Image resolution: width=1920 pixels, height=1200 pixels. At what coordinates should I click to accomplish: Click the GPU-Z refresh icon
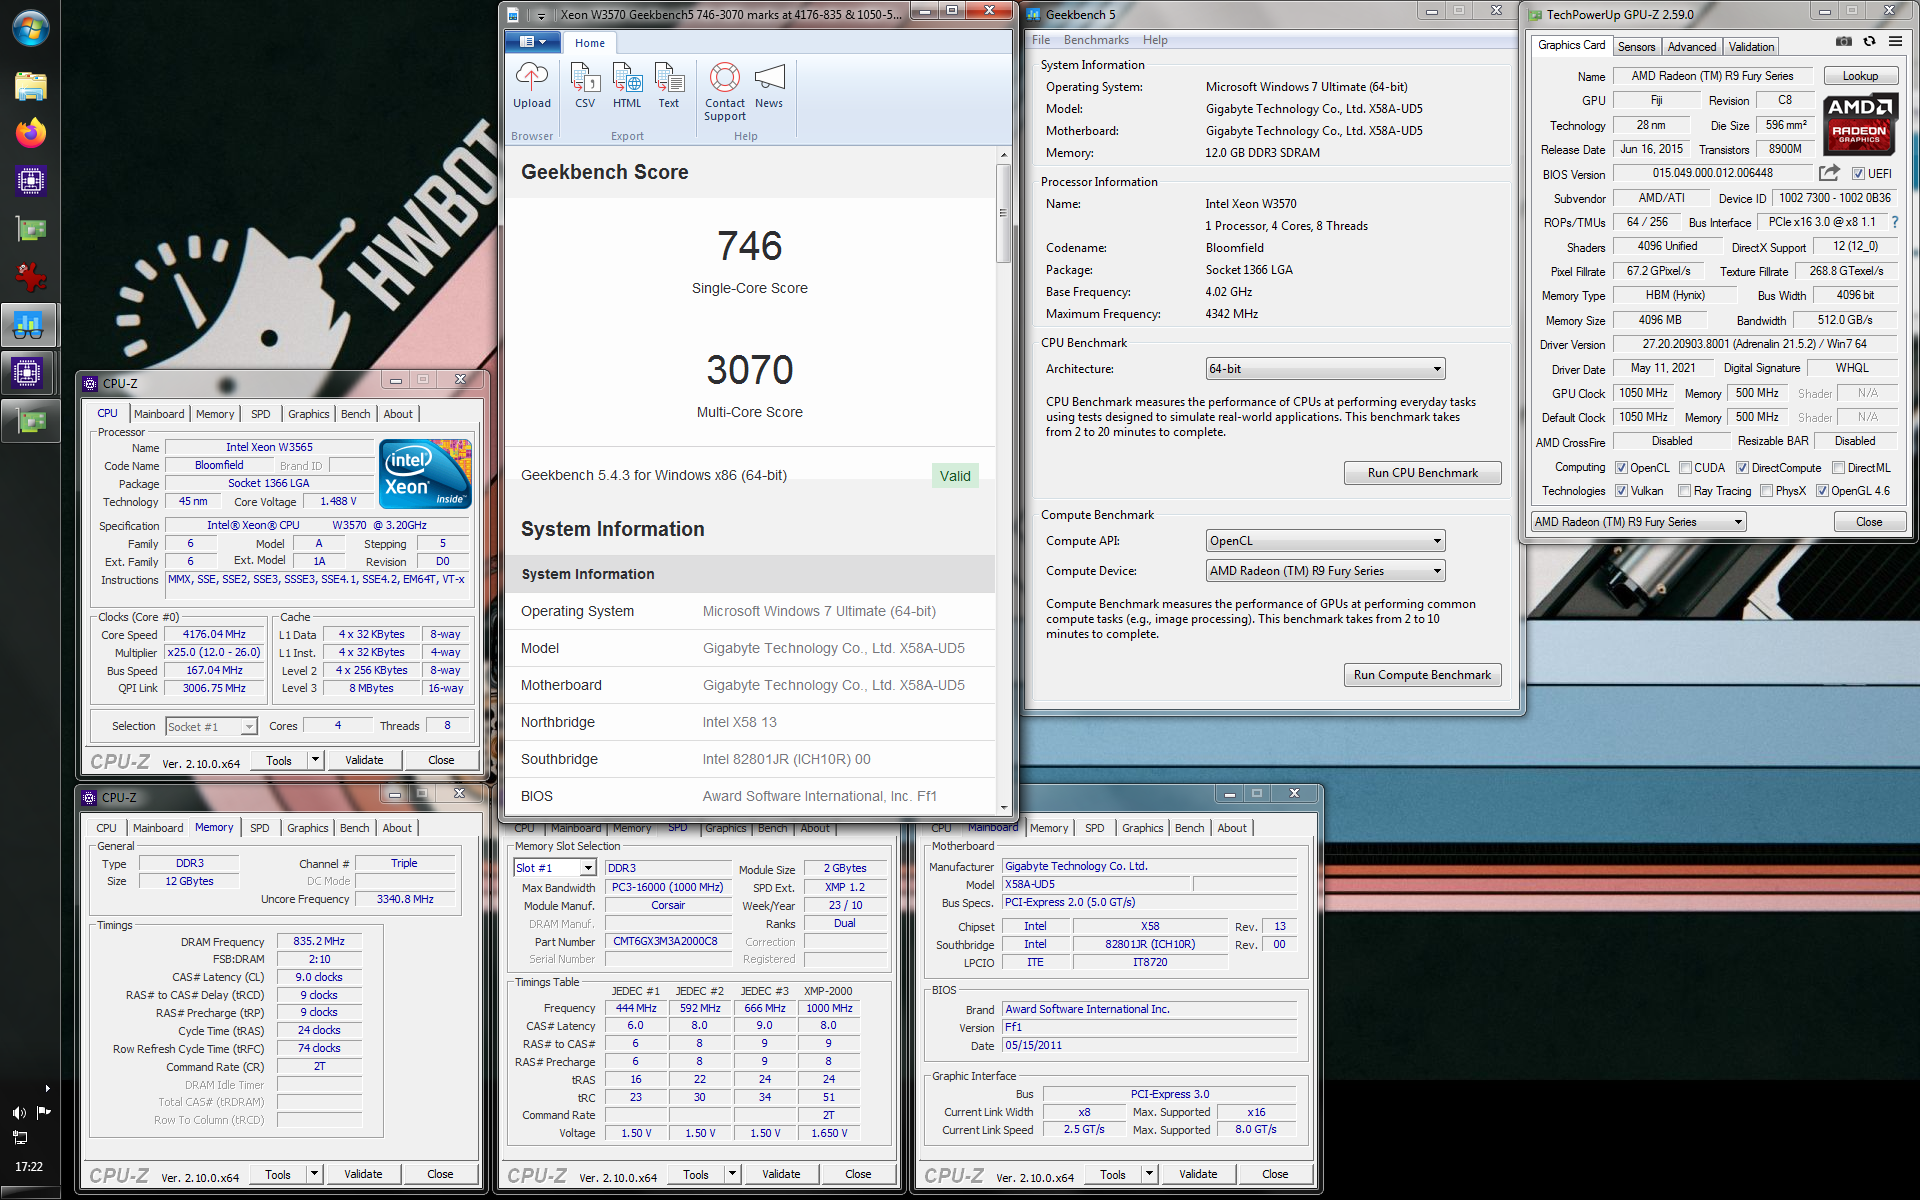[1869, 41]
